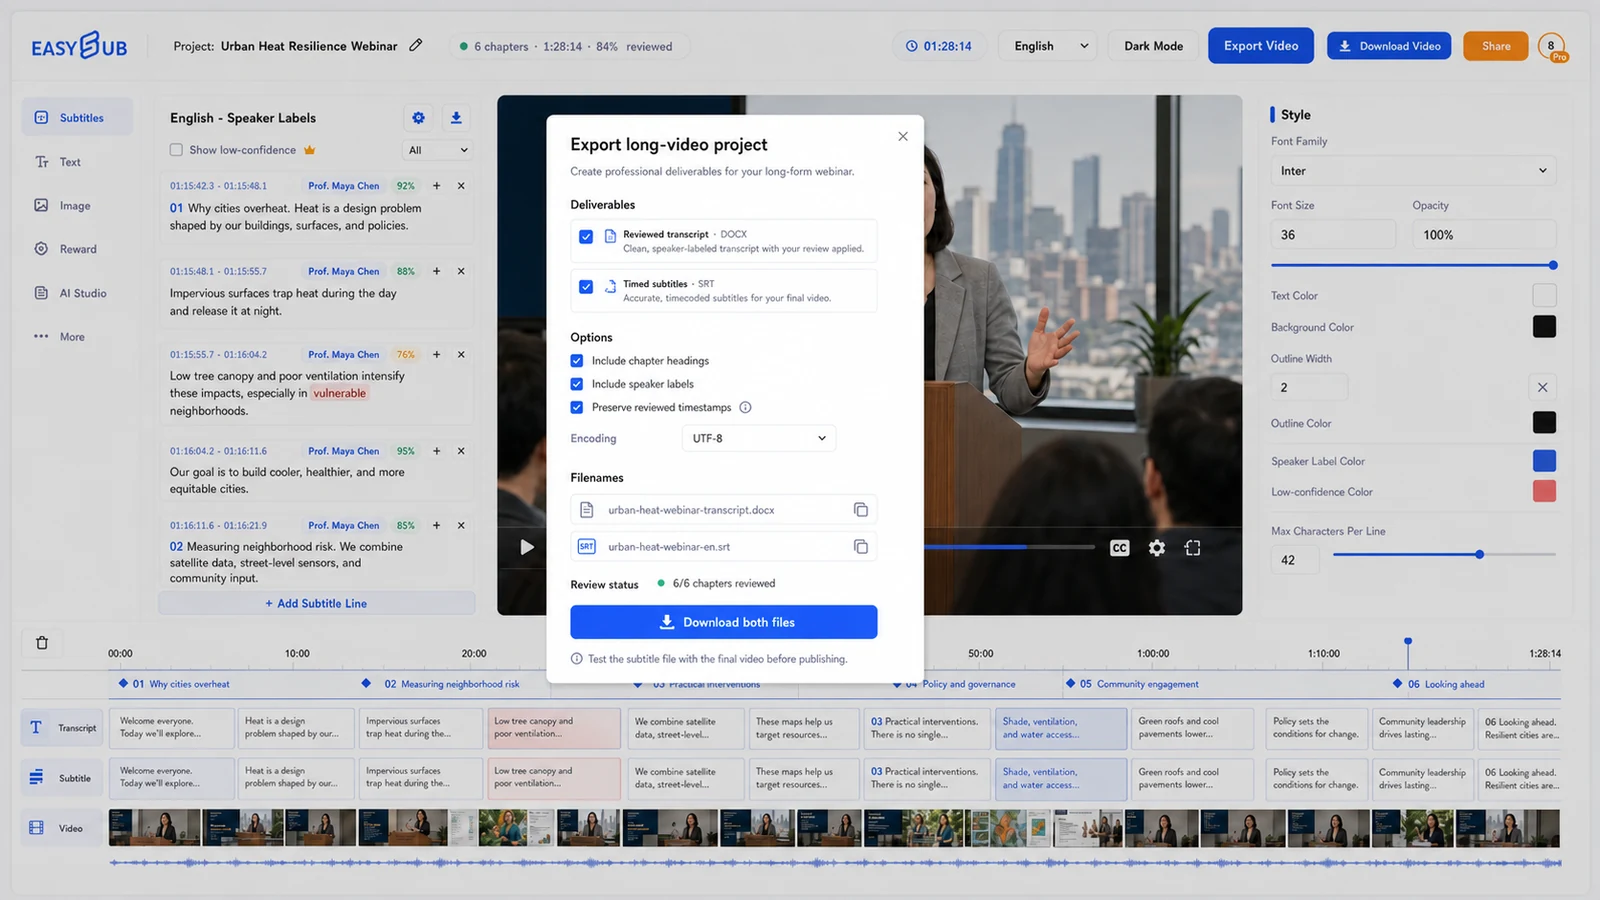Add line after 01:15:42.3 subtitle entry
The image size is (1600, 900).
[436, 186]
